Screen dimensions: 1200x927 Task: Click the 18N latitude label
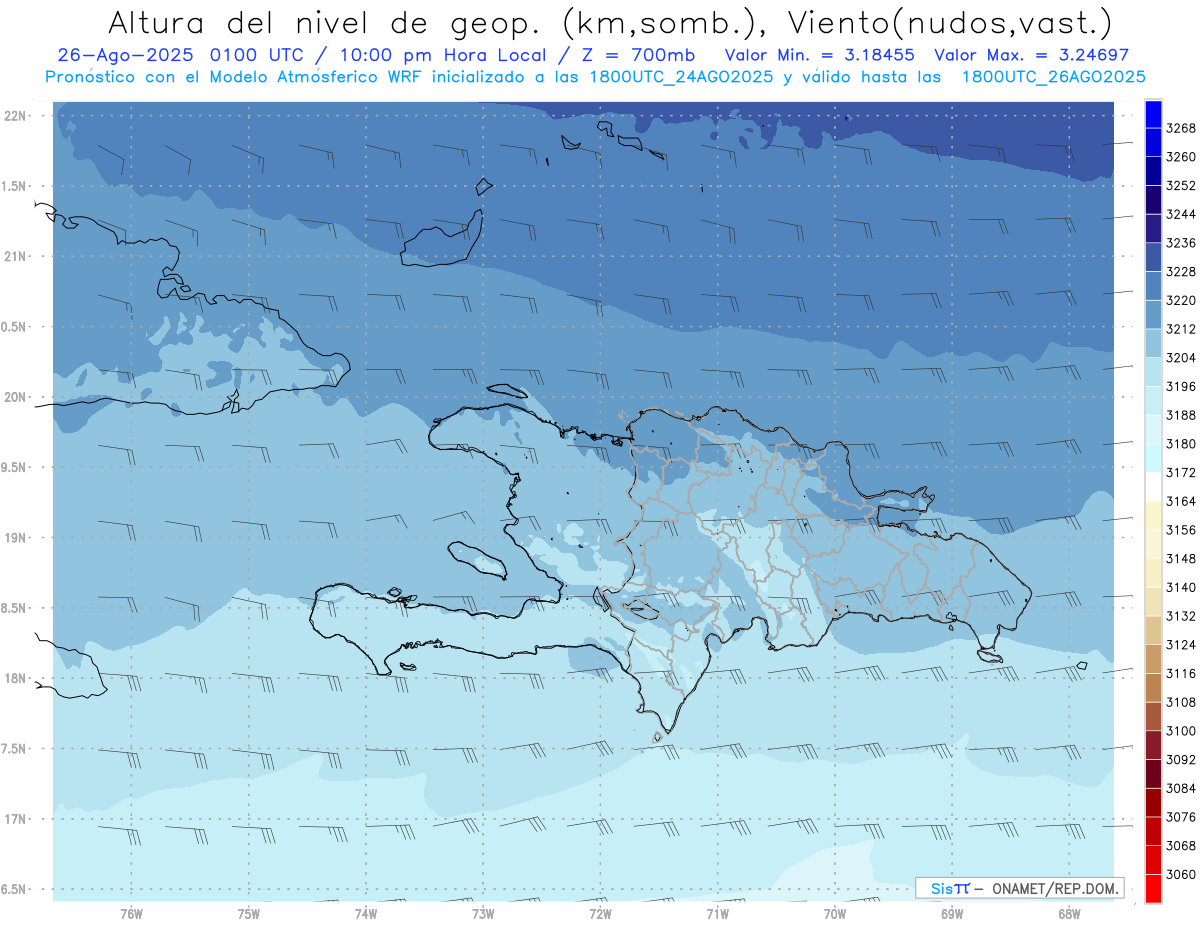[x=16, y=679]
